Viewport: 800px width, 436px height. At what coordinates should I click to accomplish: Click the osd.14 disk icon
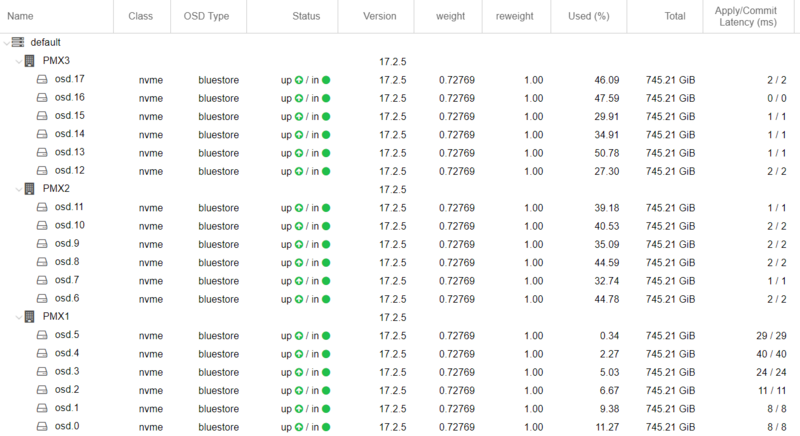pos(42,134)
